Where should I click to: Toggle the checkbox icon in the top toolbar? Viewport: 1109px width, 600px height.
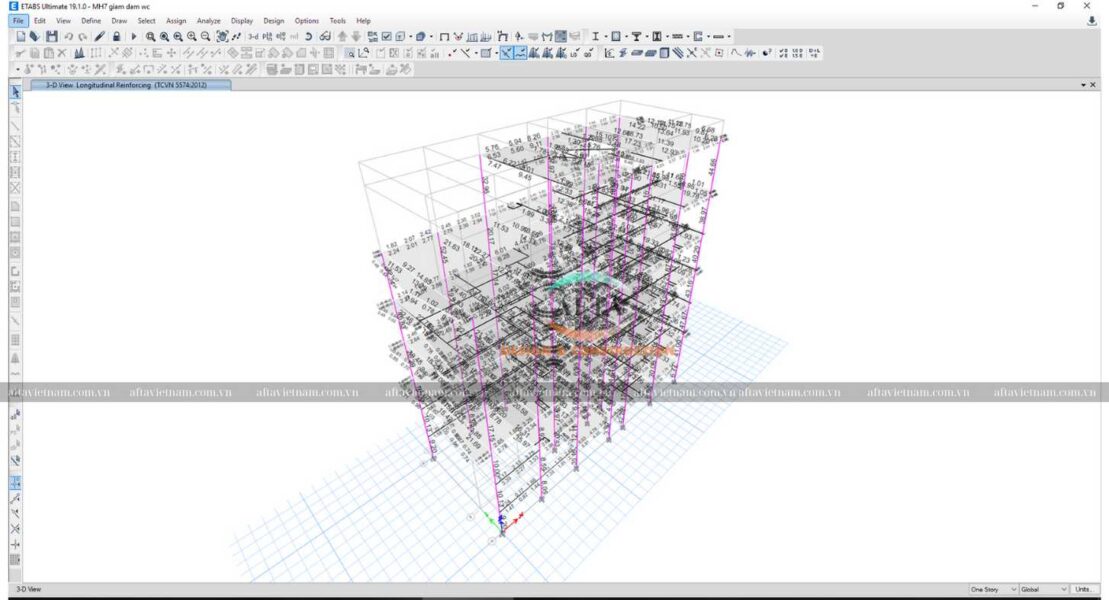pyautogui.click(x=386, y=37)
